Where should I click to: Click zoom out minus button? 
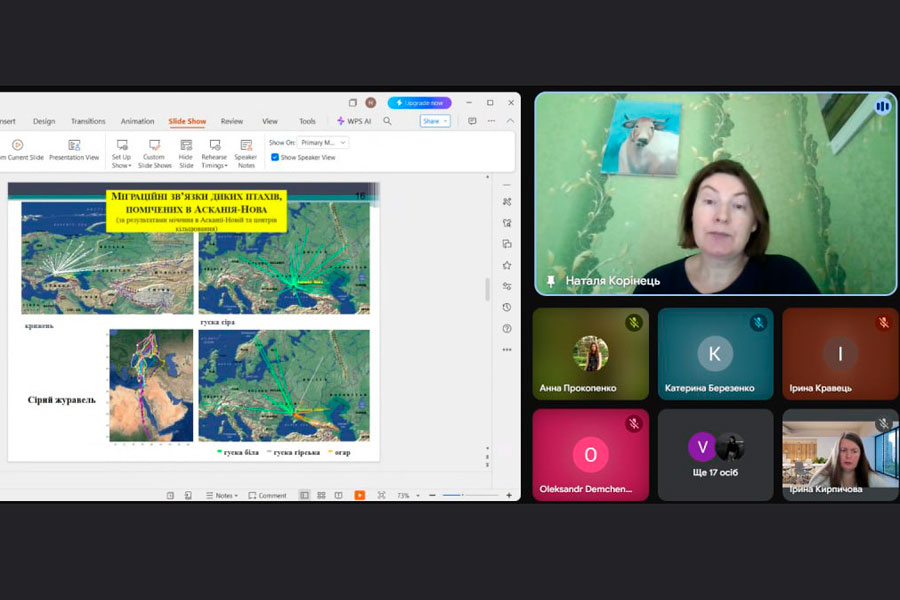[432, 495]
